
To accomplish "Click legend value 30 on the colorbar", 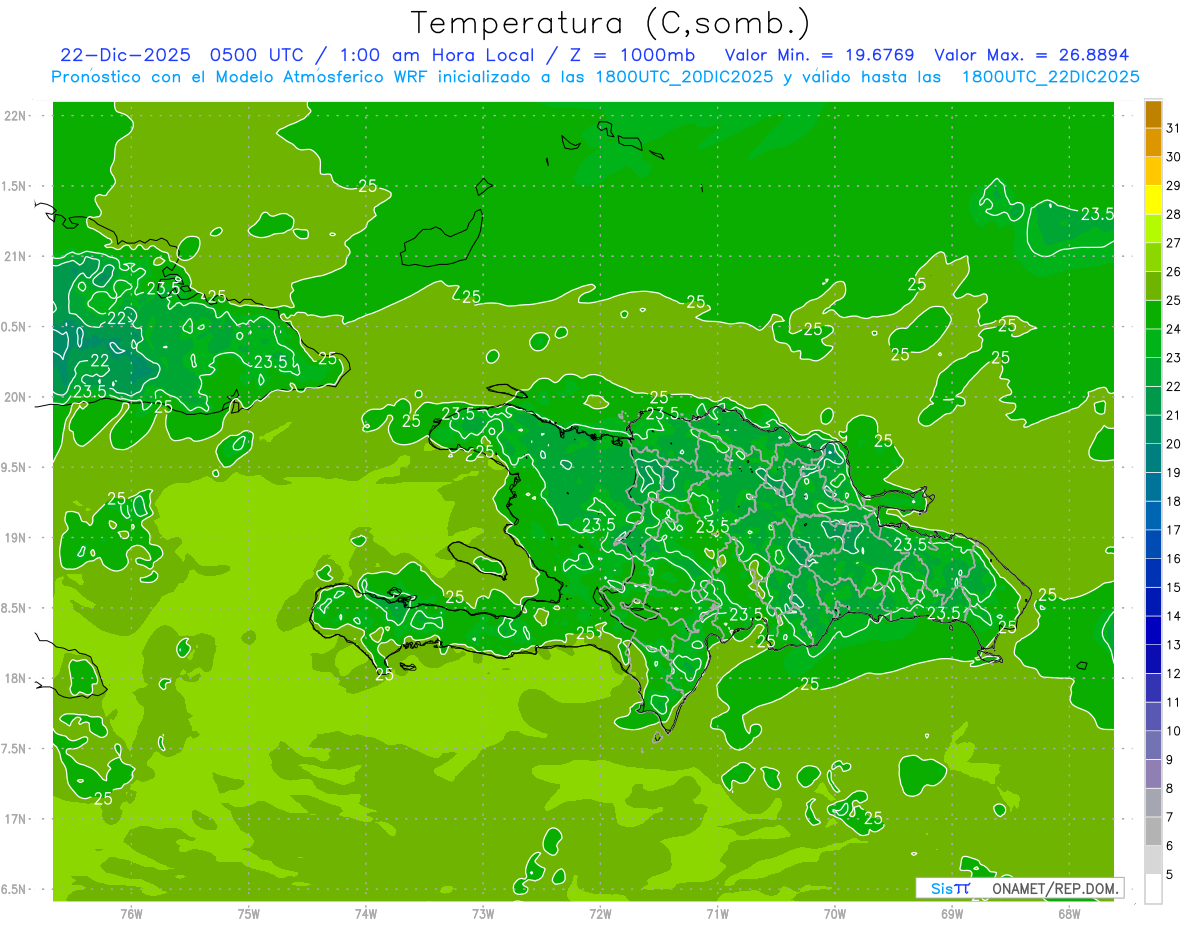I will [1174, 156].
